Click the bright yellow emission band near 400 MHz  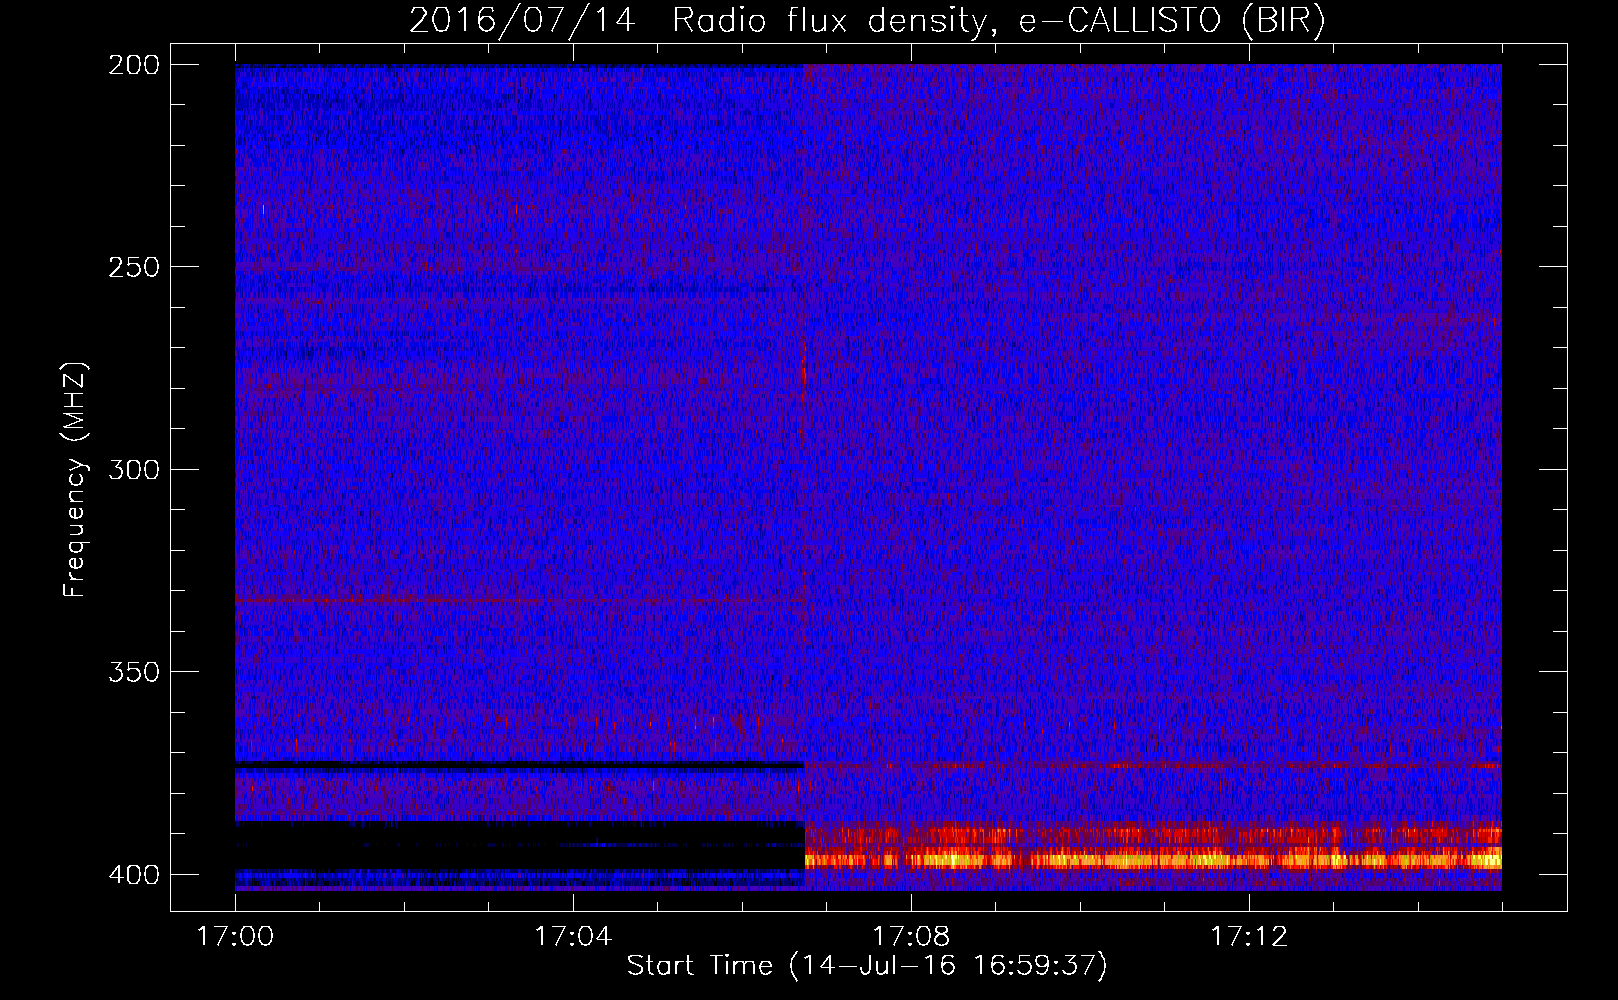tap(1153, 858)
